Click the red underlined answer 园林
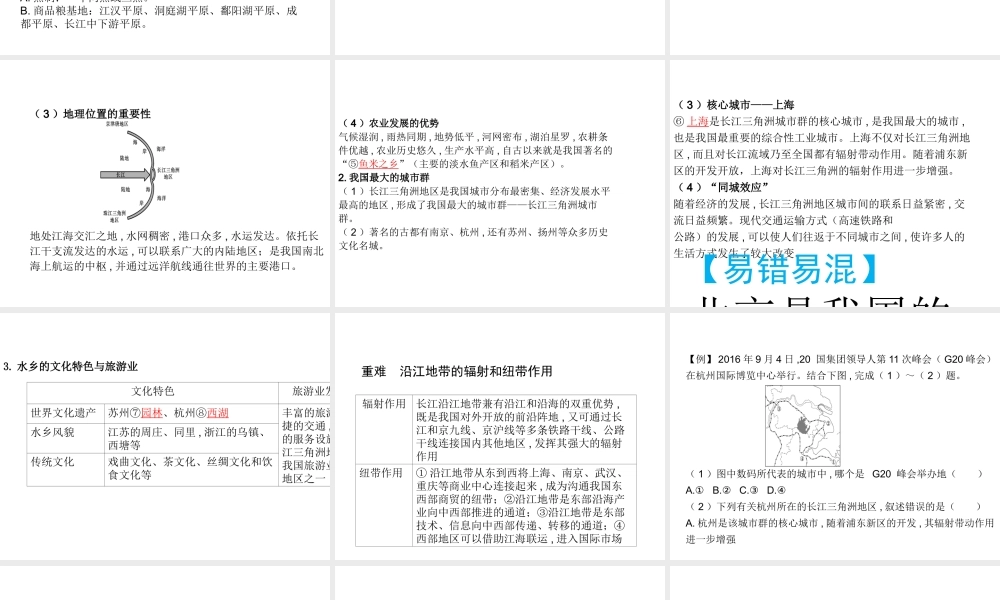Viewport: 1000px width, 600px height. [152, 413]
